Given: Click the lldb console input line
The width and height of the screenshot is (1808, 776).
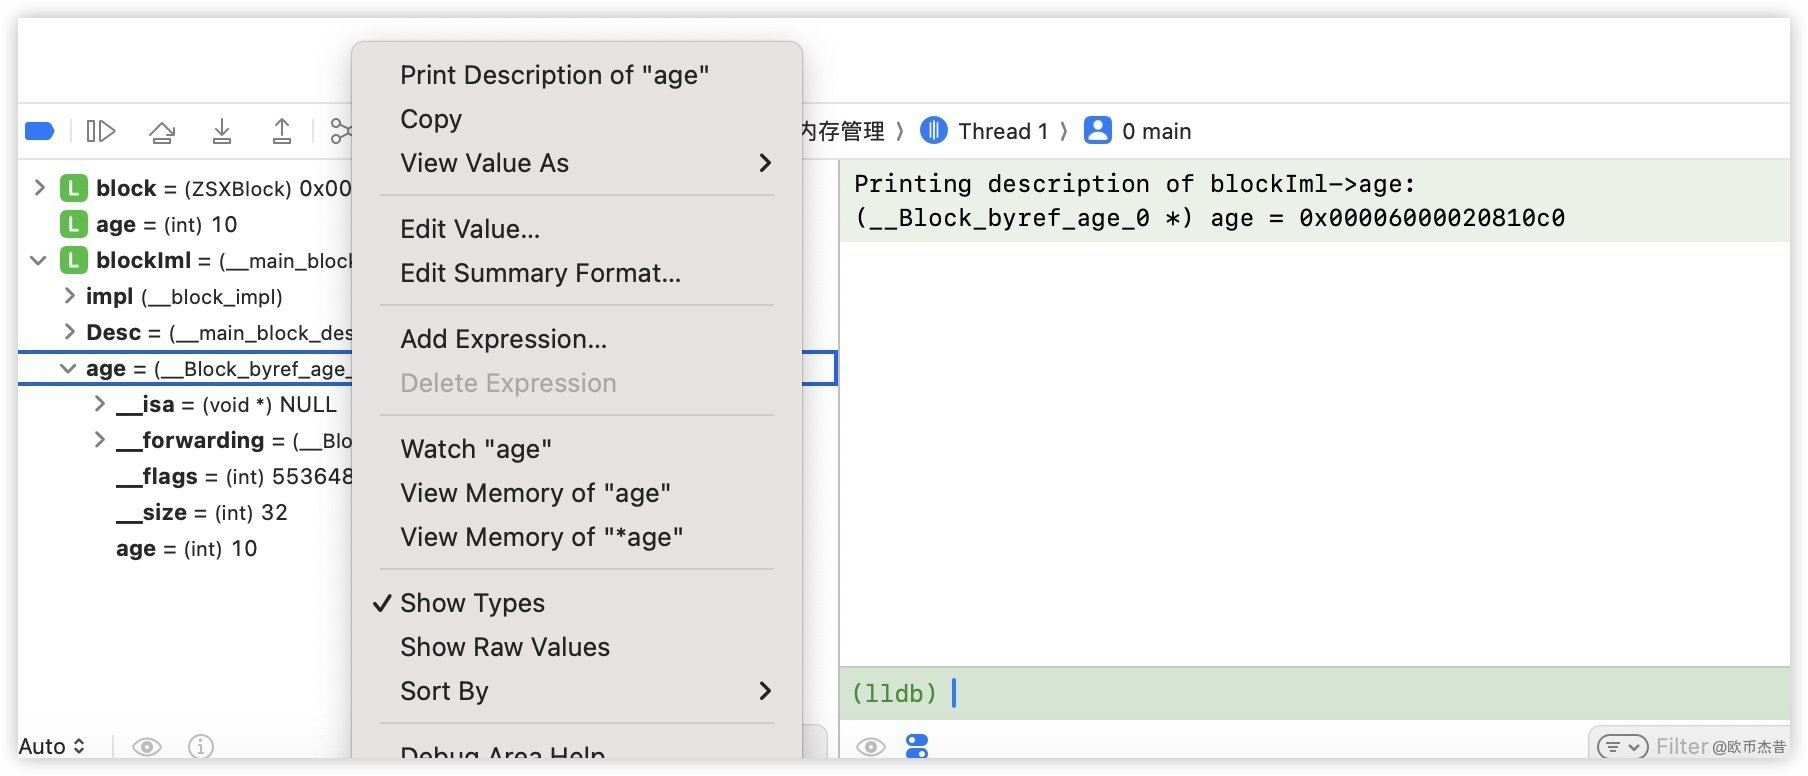Looking at the screenshot, I should 1300,693.
